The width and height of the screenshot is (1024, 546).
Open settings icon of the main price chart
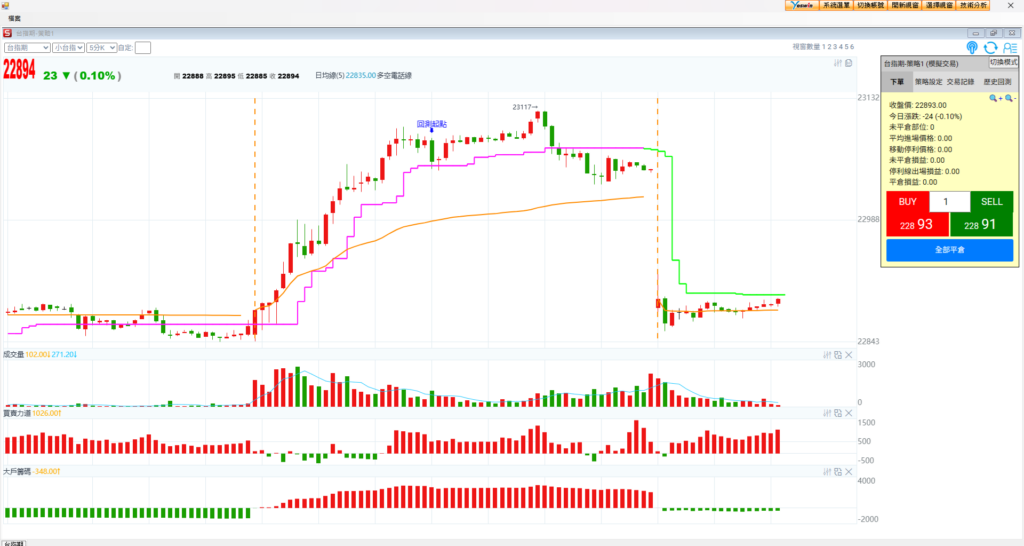pos(838,63)
